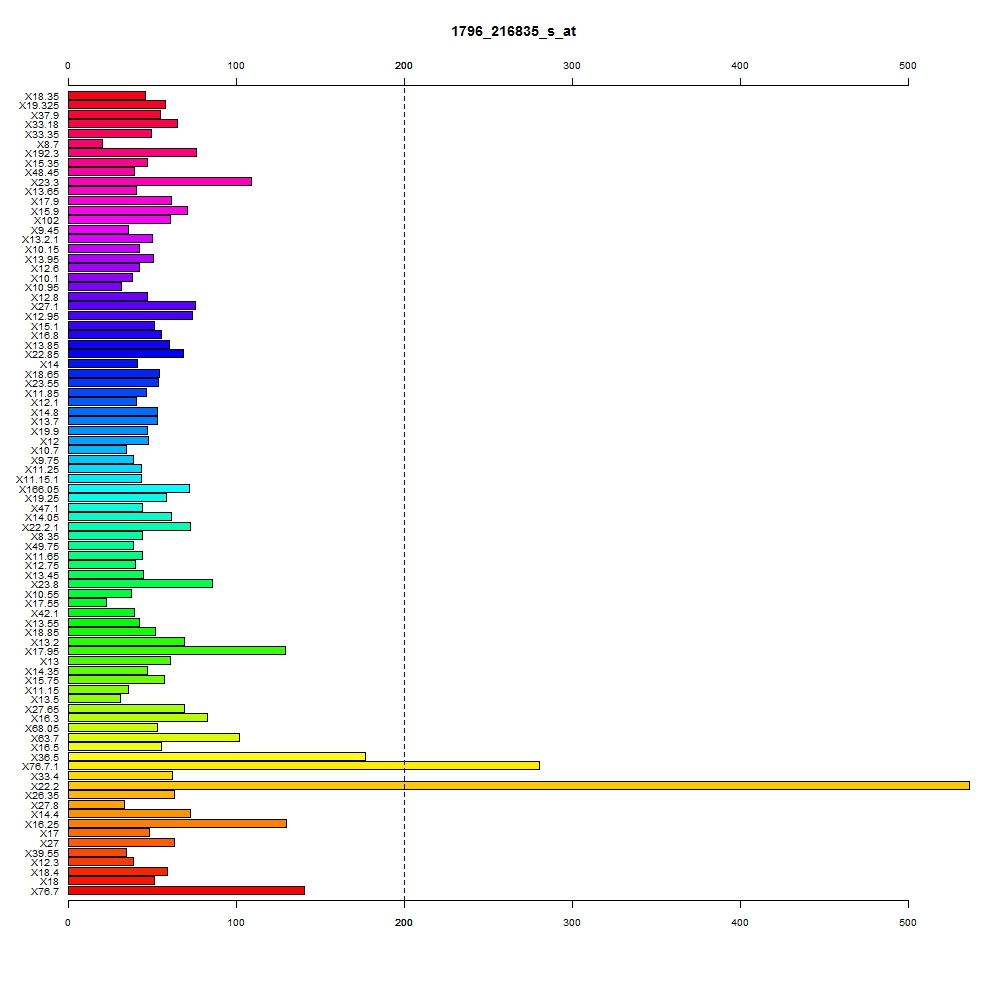The height and width of the screenshot is (1000, 1000).
Task: Click the "X102" row label
Action: [47, 221]
